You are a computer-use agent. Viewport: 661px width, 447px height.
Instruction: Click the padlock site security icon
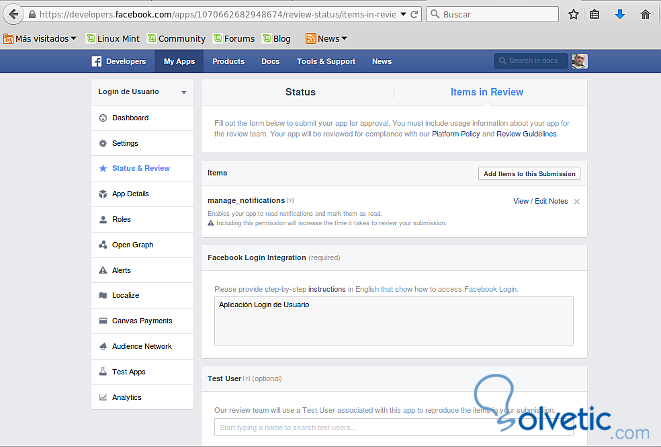(32, 14)
